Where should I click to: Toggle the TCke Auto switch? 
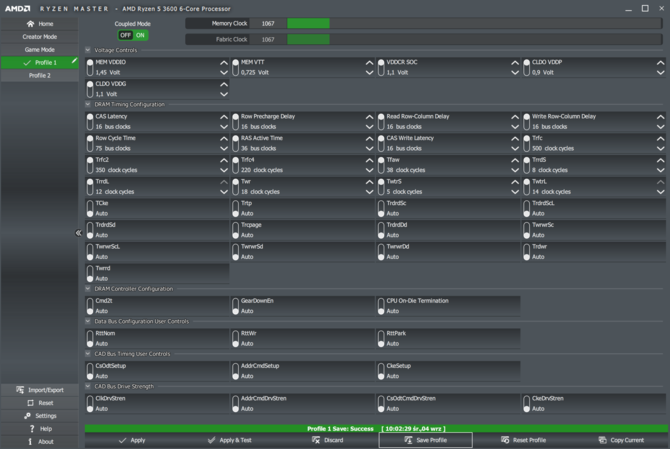[x=90, y=208]
